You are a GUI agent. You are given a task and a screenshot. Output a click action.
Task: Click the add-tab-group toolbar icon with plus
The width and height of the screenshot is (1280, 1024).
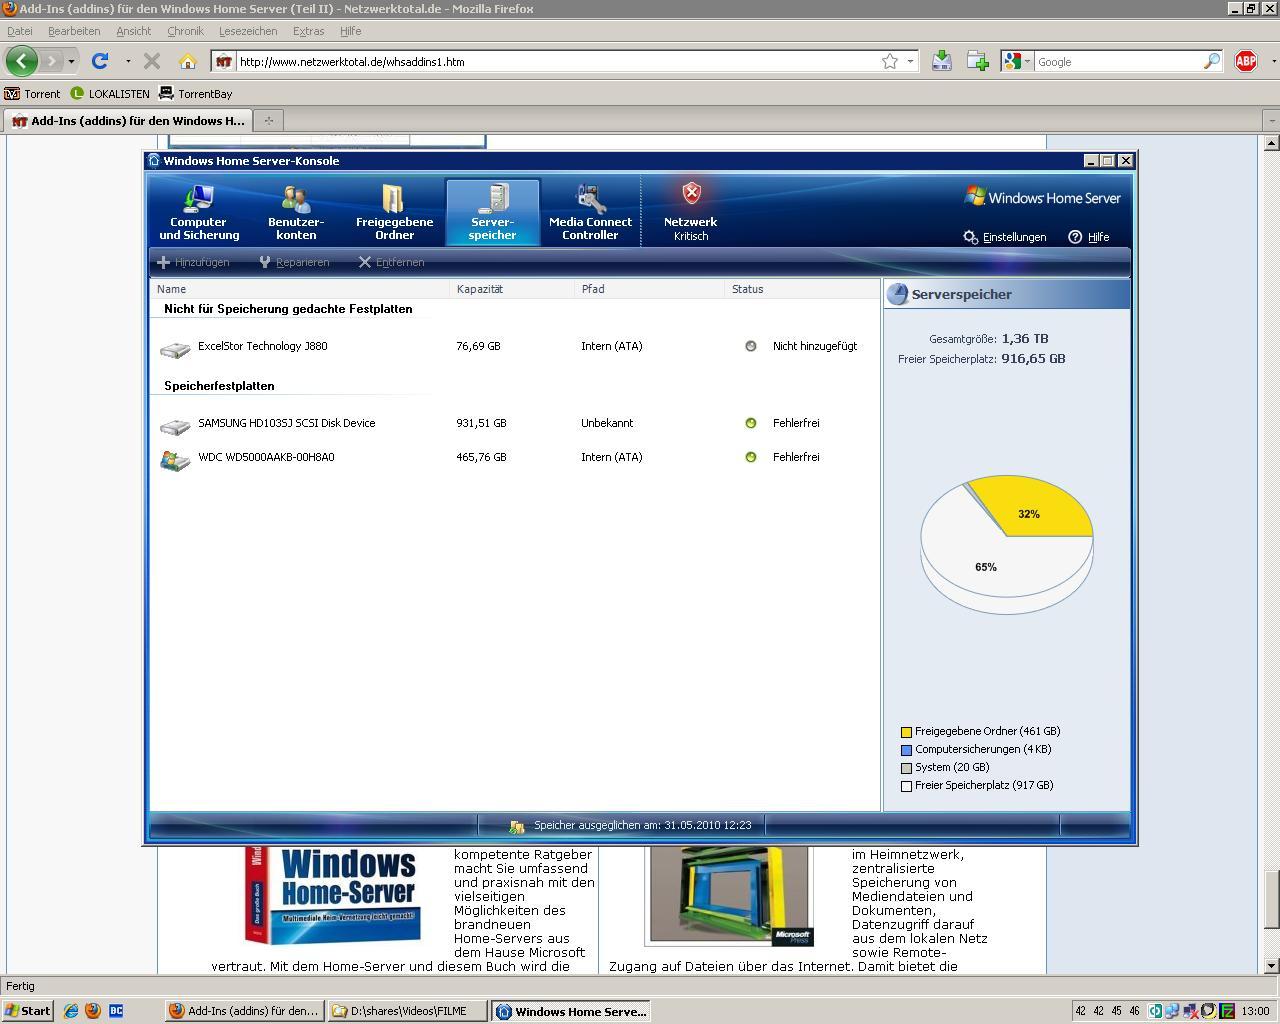978,61
